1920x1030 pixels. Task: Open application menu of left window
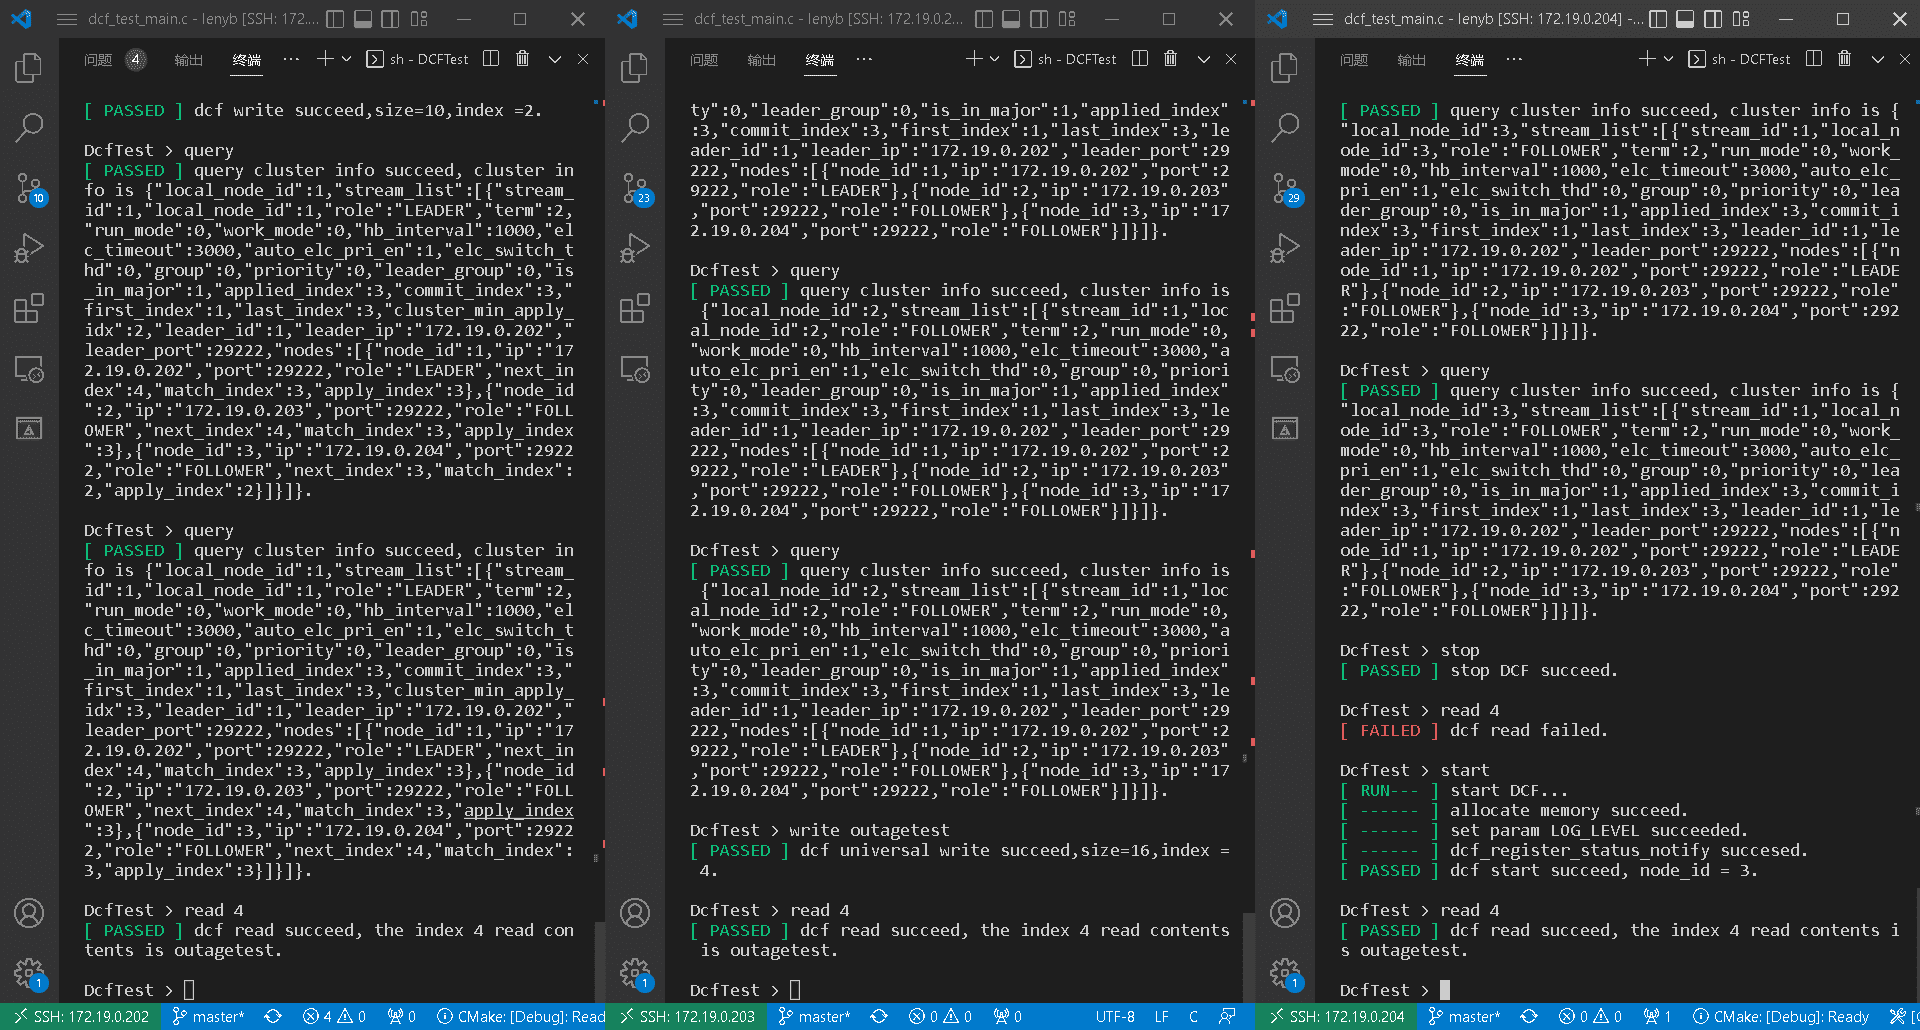(67, 19)
